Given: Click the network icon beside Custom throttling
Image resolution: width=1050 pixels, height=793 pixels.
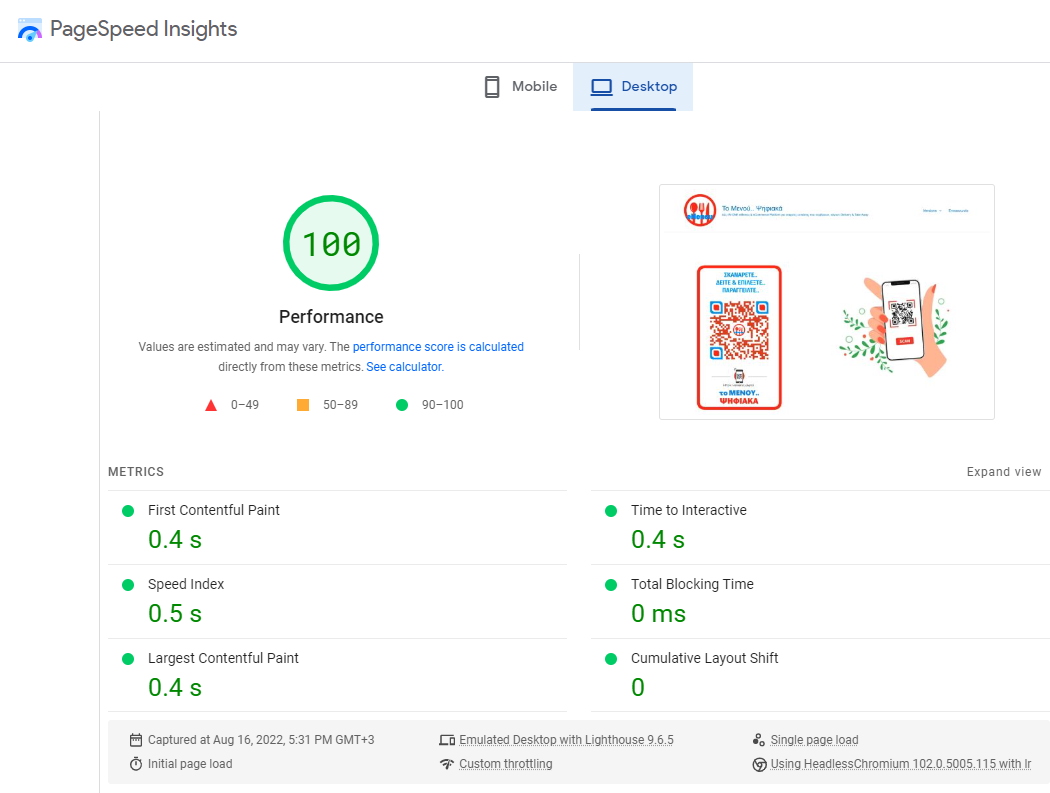Looking at the screenshot, I should [447, 764].
